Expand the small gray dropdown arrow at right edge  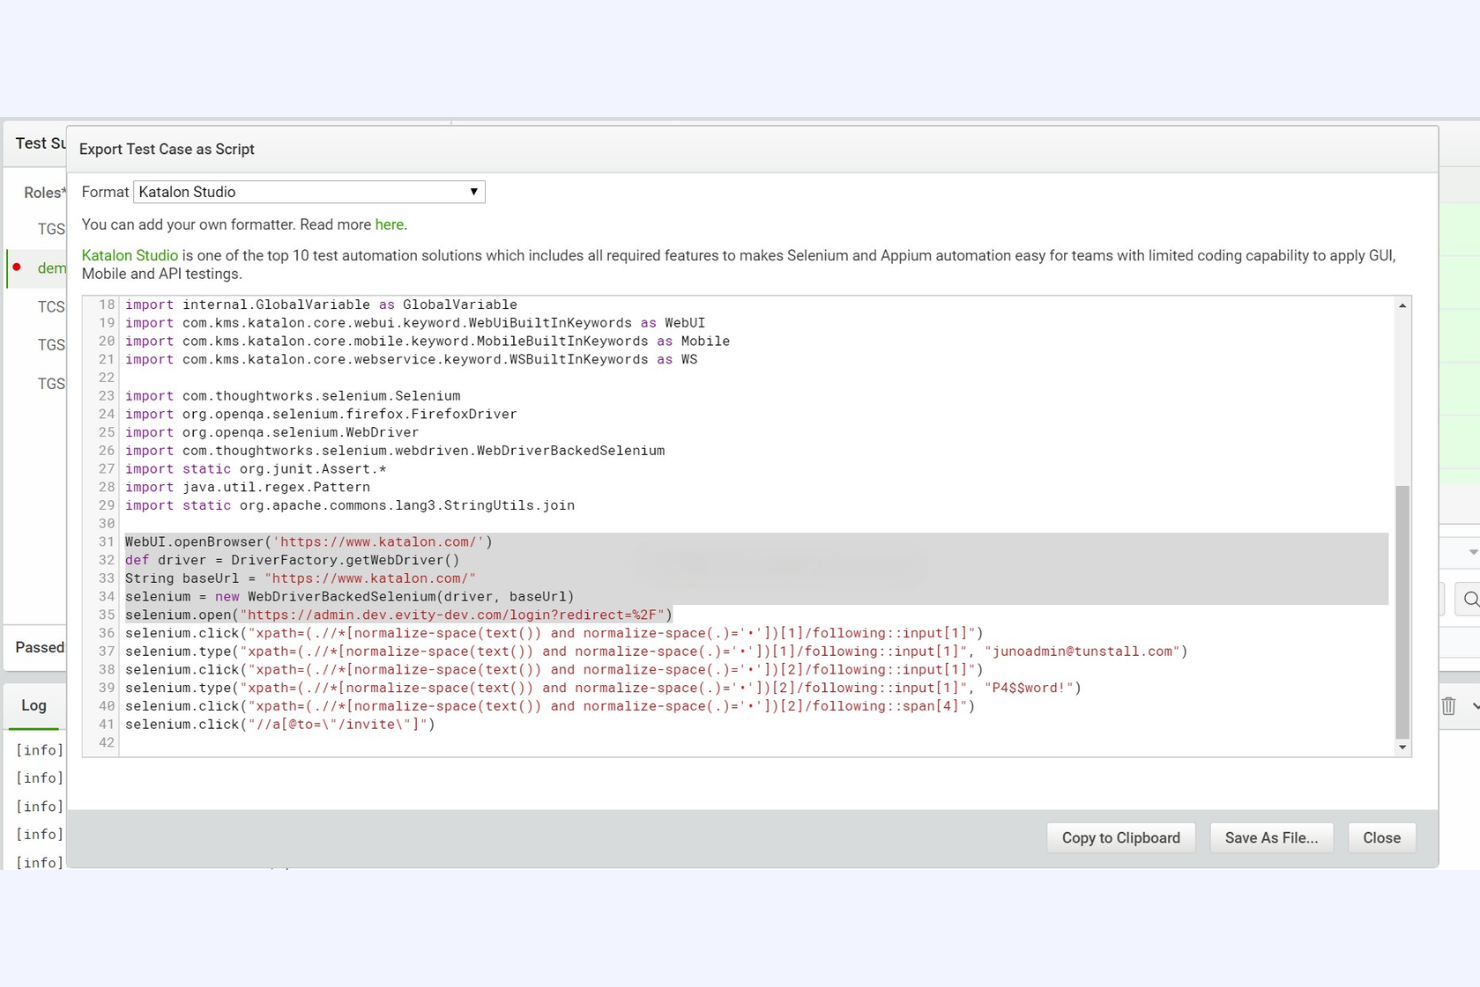coord(1472,552)
